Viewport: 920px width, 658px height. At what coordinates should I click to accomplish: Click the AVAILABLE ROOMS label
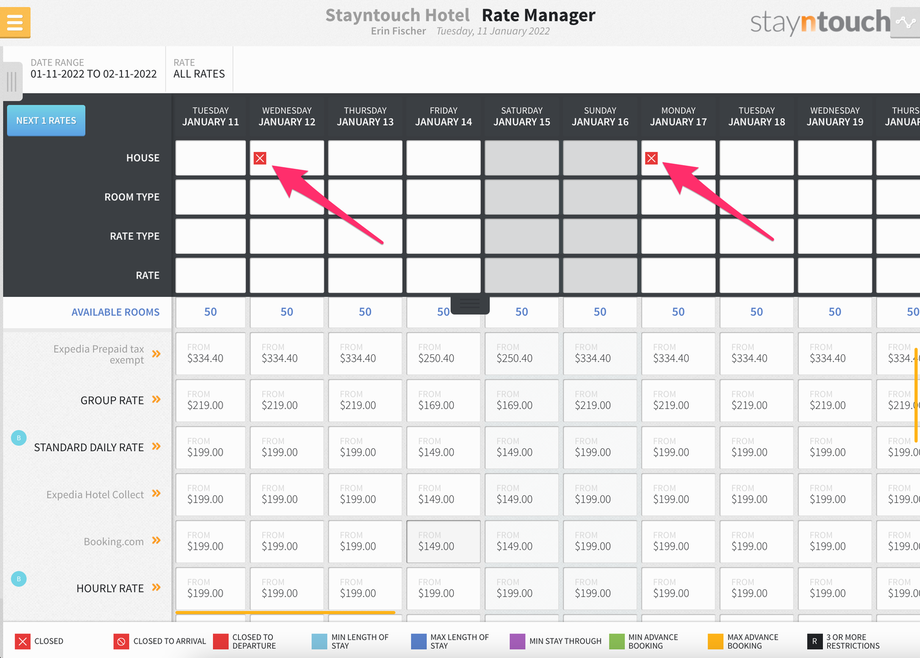point(116,312)
